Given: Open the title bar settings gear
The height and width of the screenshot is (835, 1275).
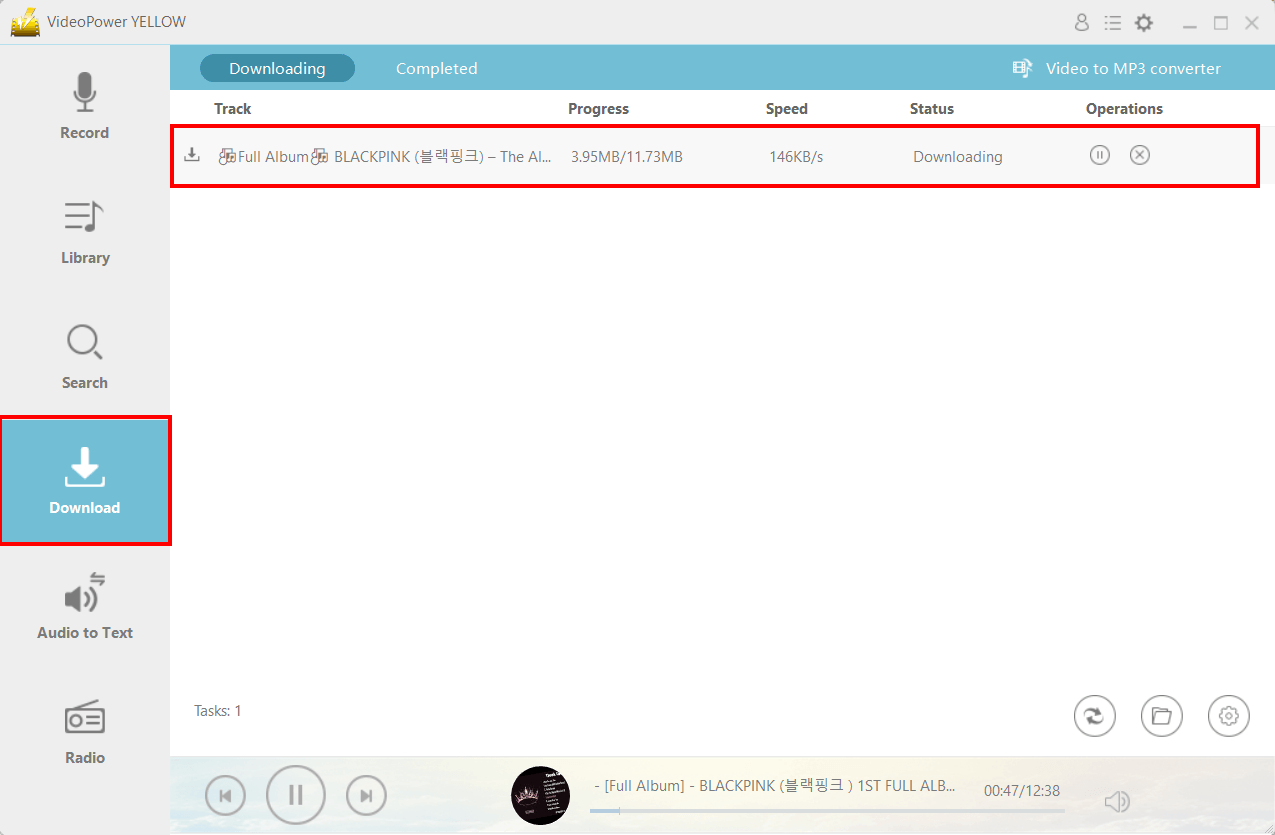Looking at the screenshot, I should click(x=1143, y=22).
